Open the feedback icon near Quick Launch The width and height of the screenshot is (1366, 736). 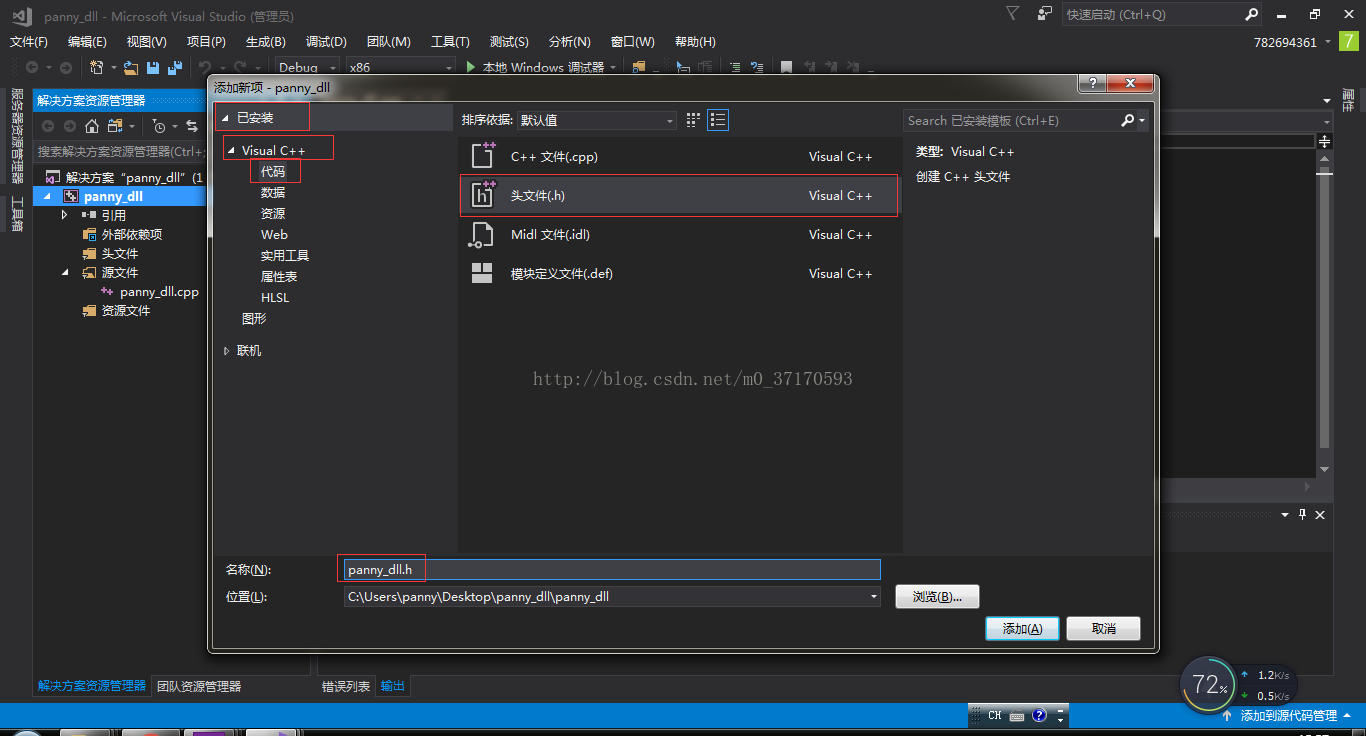tap(1045, 13)
